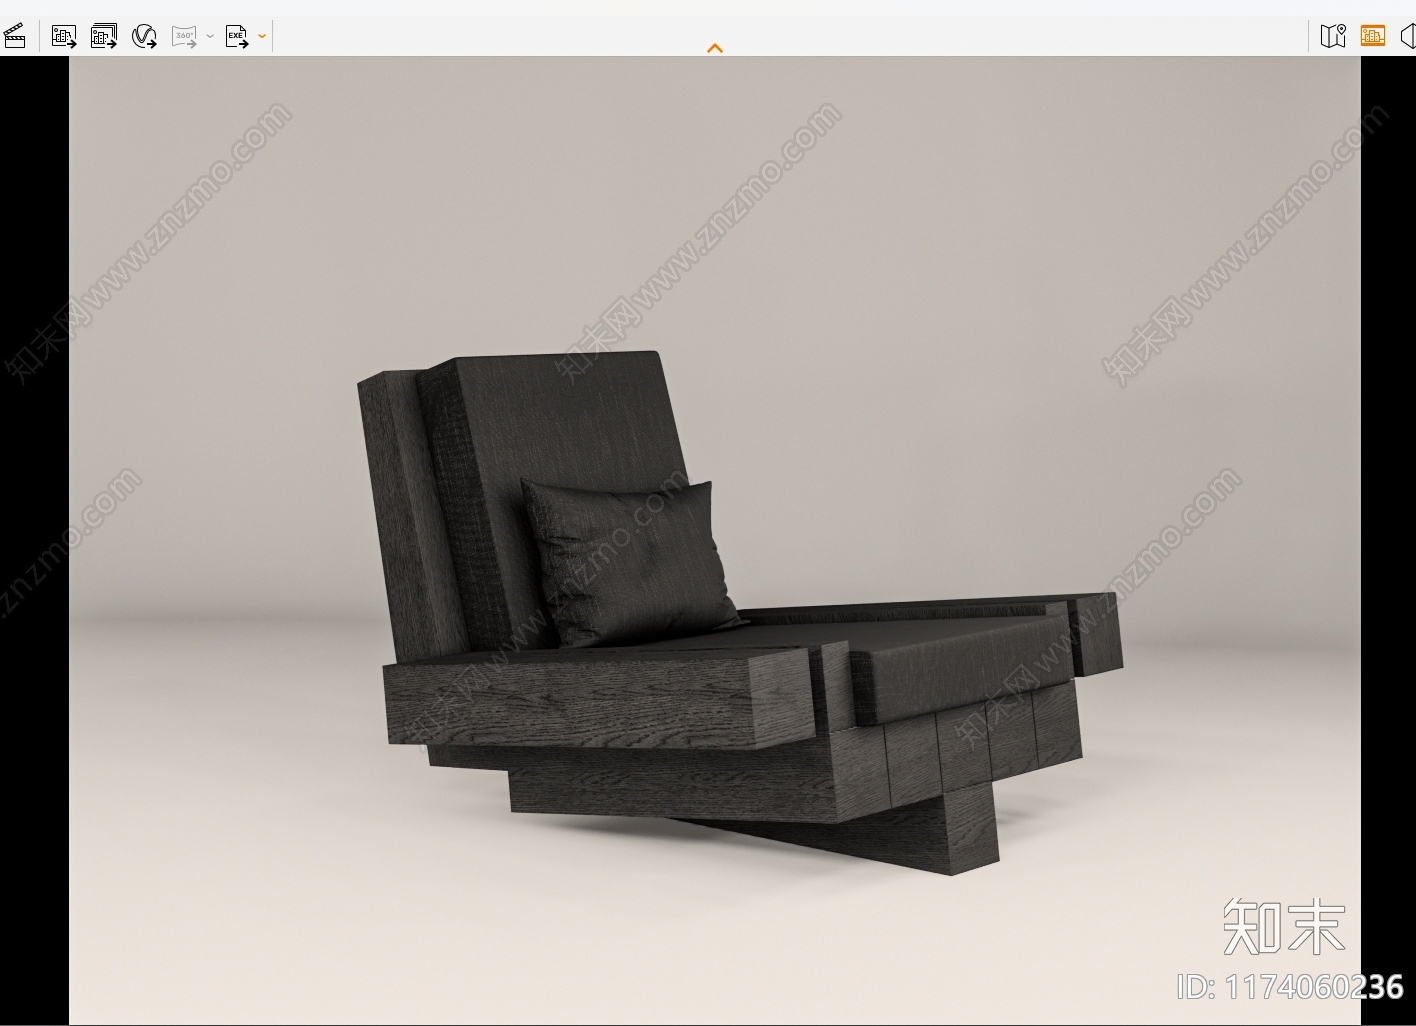Open the video editor clapperboard icon

point(14,36)
